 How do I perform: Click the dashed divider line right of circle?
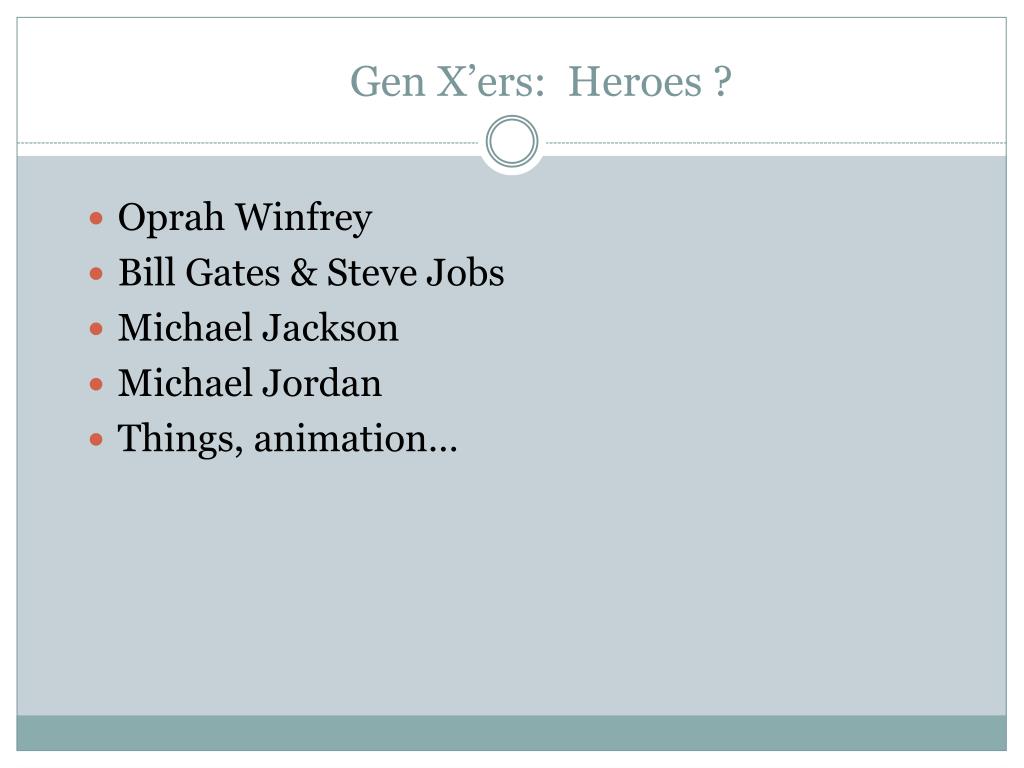[776, 143]
